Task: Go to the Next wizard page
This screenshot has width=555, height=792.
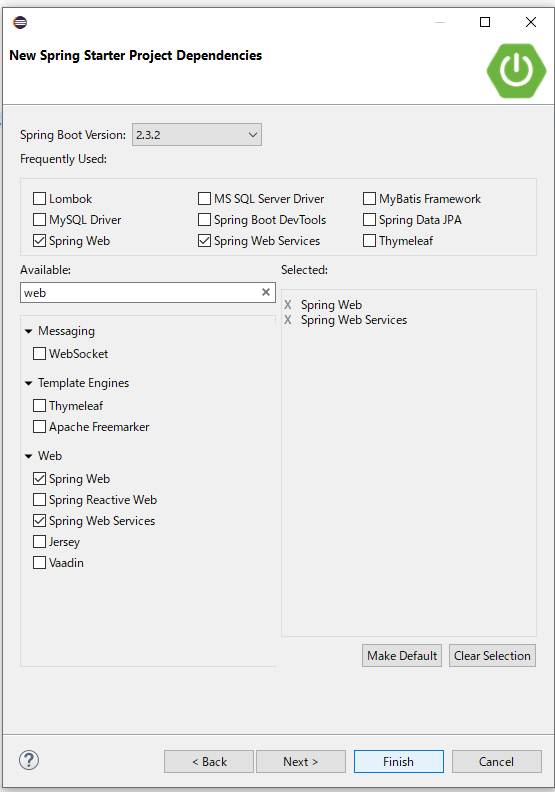Action: 301,762
